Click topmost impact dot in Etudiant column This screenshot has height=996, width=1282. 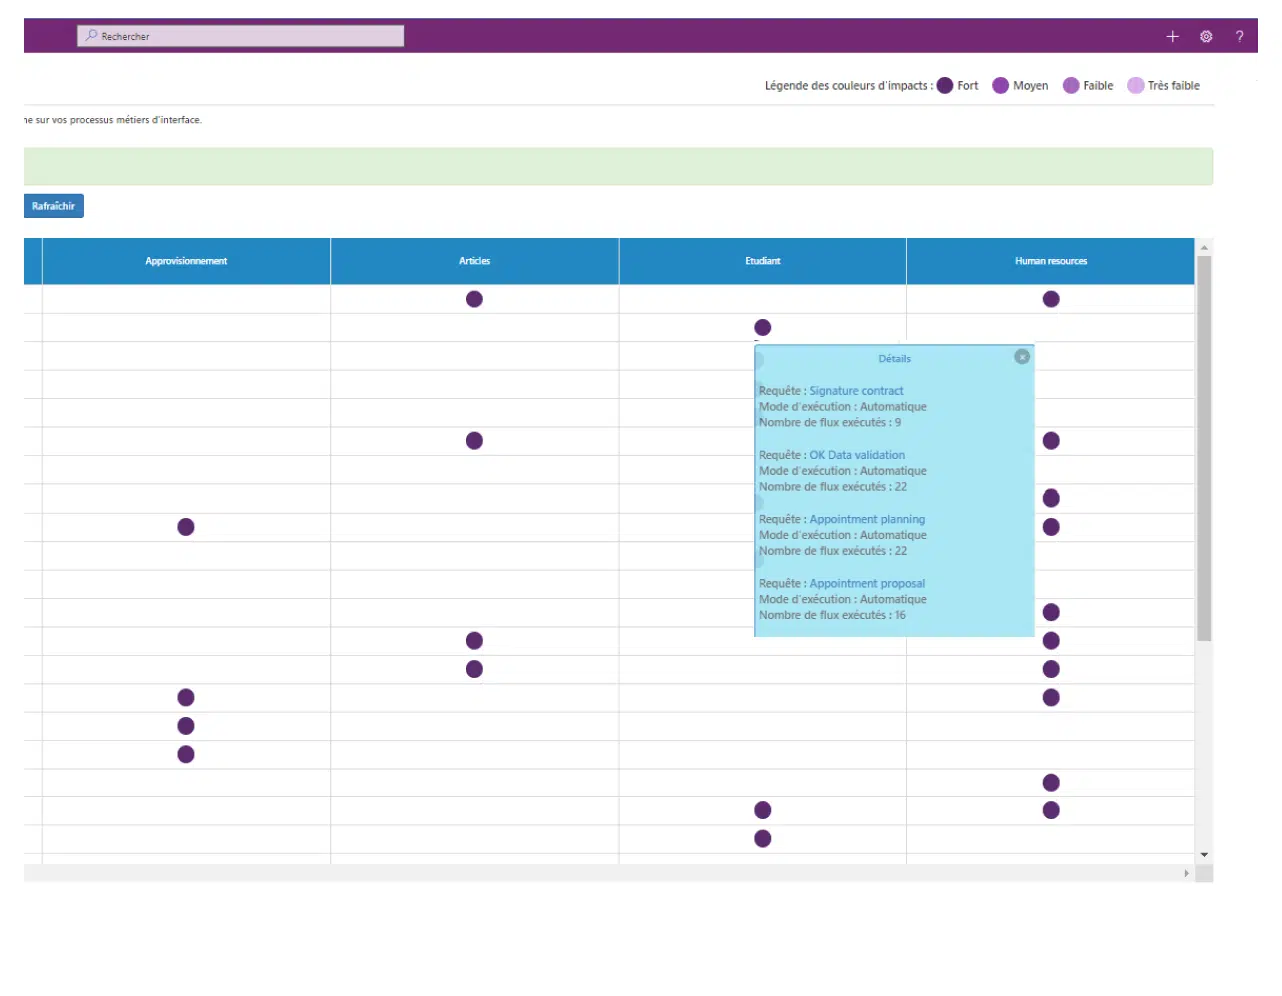pos(762,328)
